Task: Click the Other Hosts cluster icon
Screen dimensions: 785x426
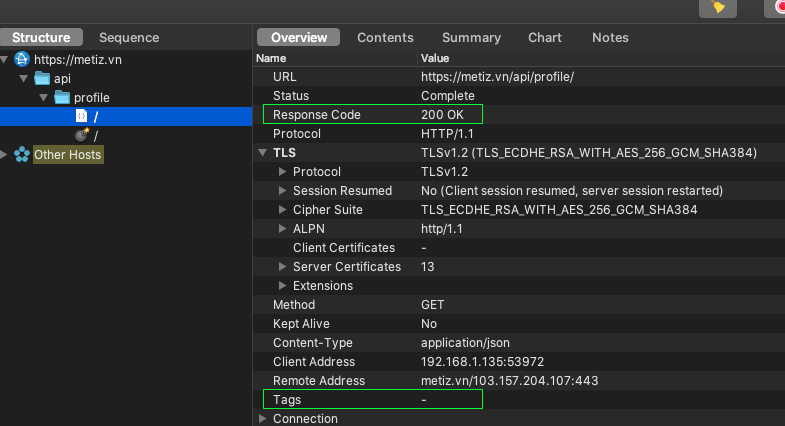Action: point(22,154)
